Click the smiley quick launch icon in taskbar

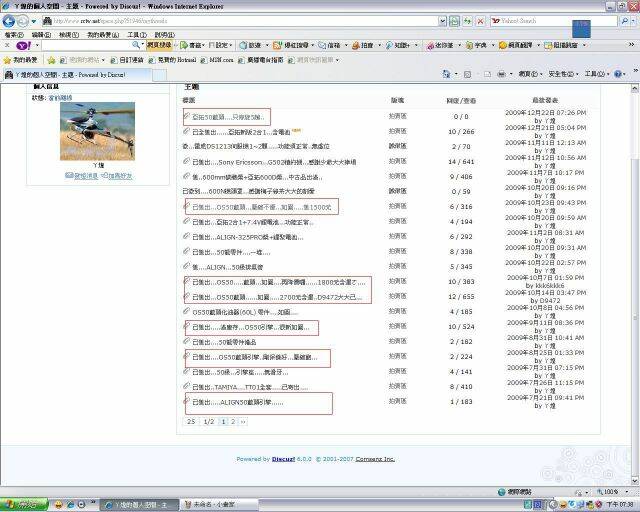point(59,505)
